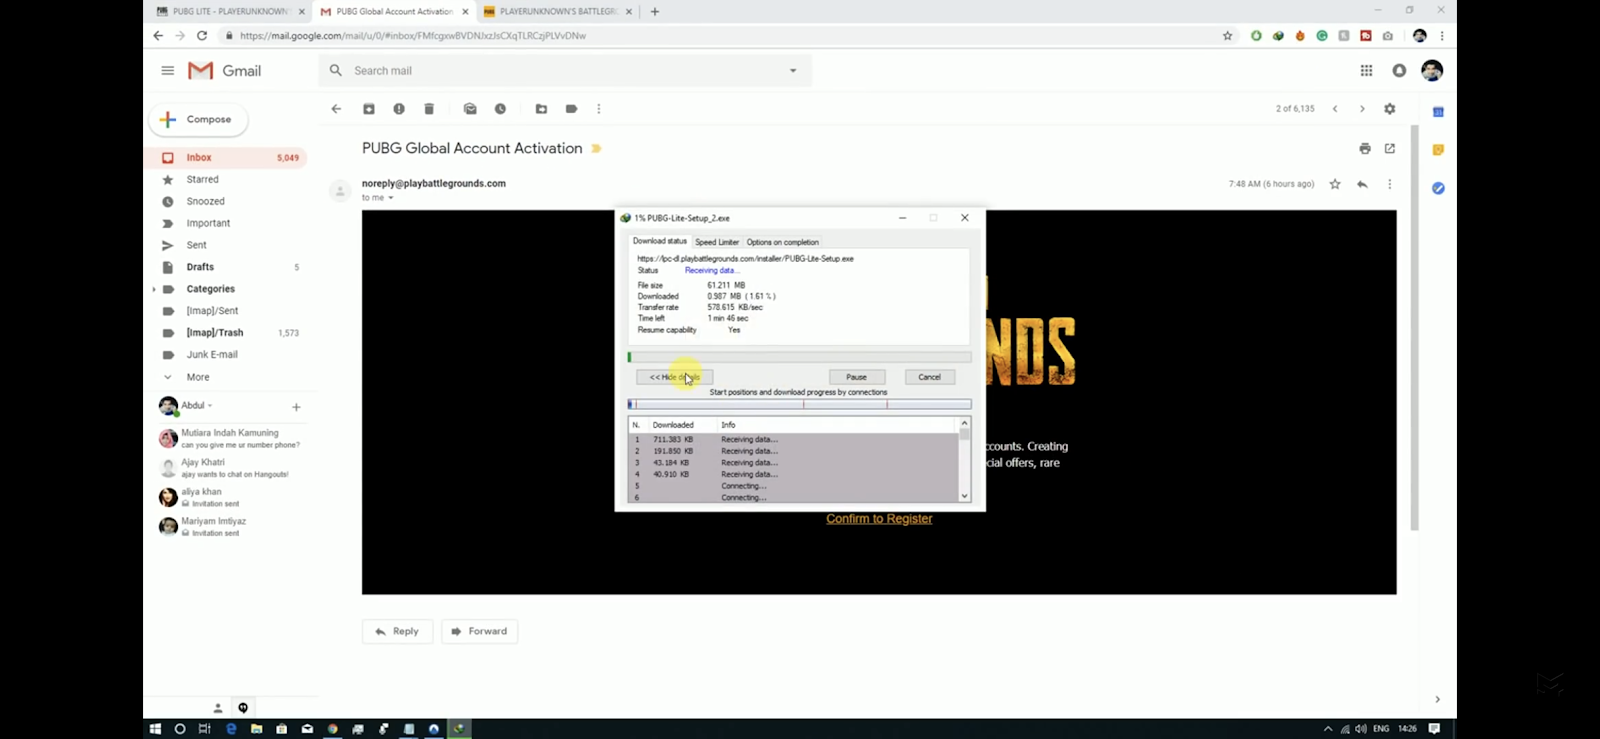Archive this email

[x=369, y=109]
